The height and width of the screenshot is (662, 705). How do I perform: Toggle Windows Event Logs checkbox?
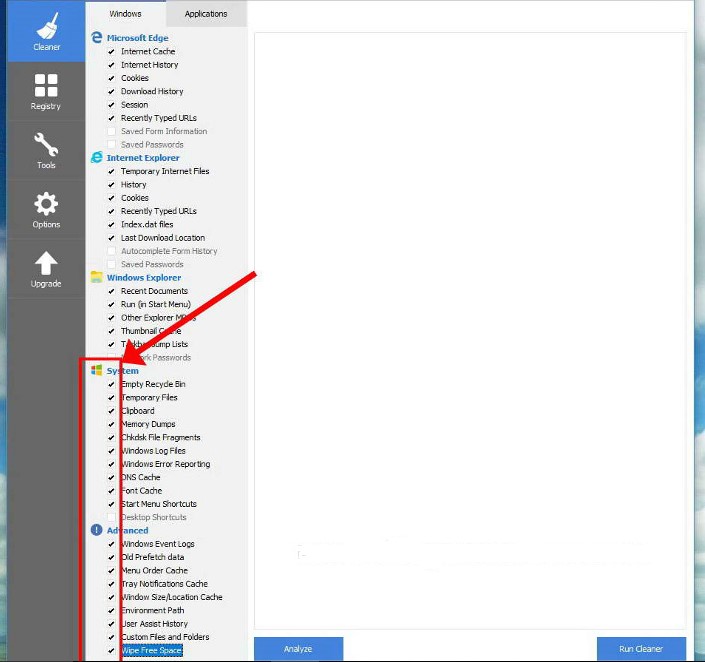click(x=111, y=544)
